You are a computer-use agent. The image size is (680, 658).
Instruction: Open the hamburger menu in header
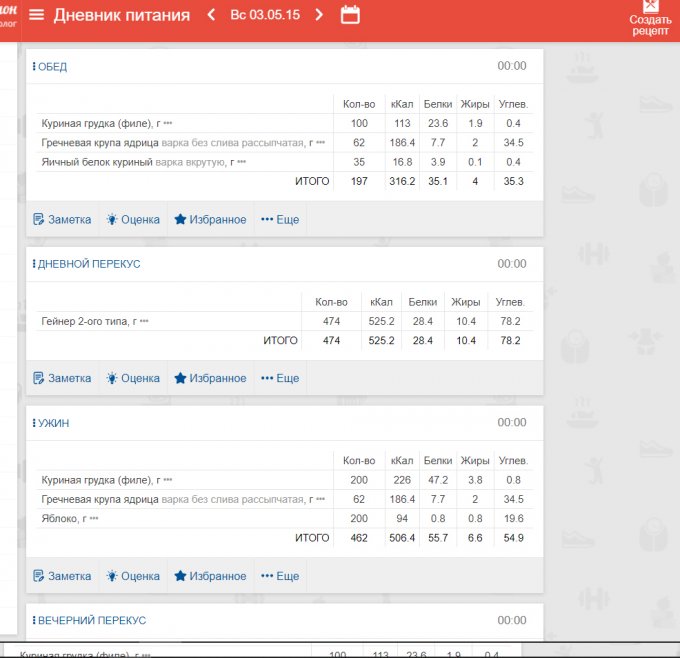(37, 15)
